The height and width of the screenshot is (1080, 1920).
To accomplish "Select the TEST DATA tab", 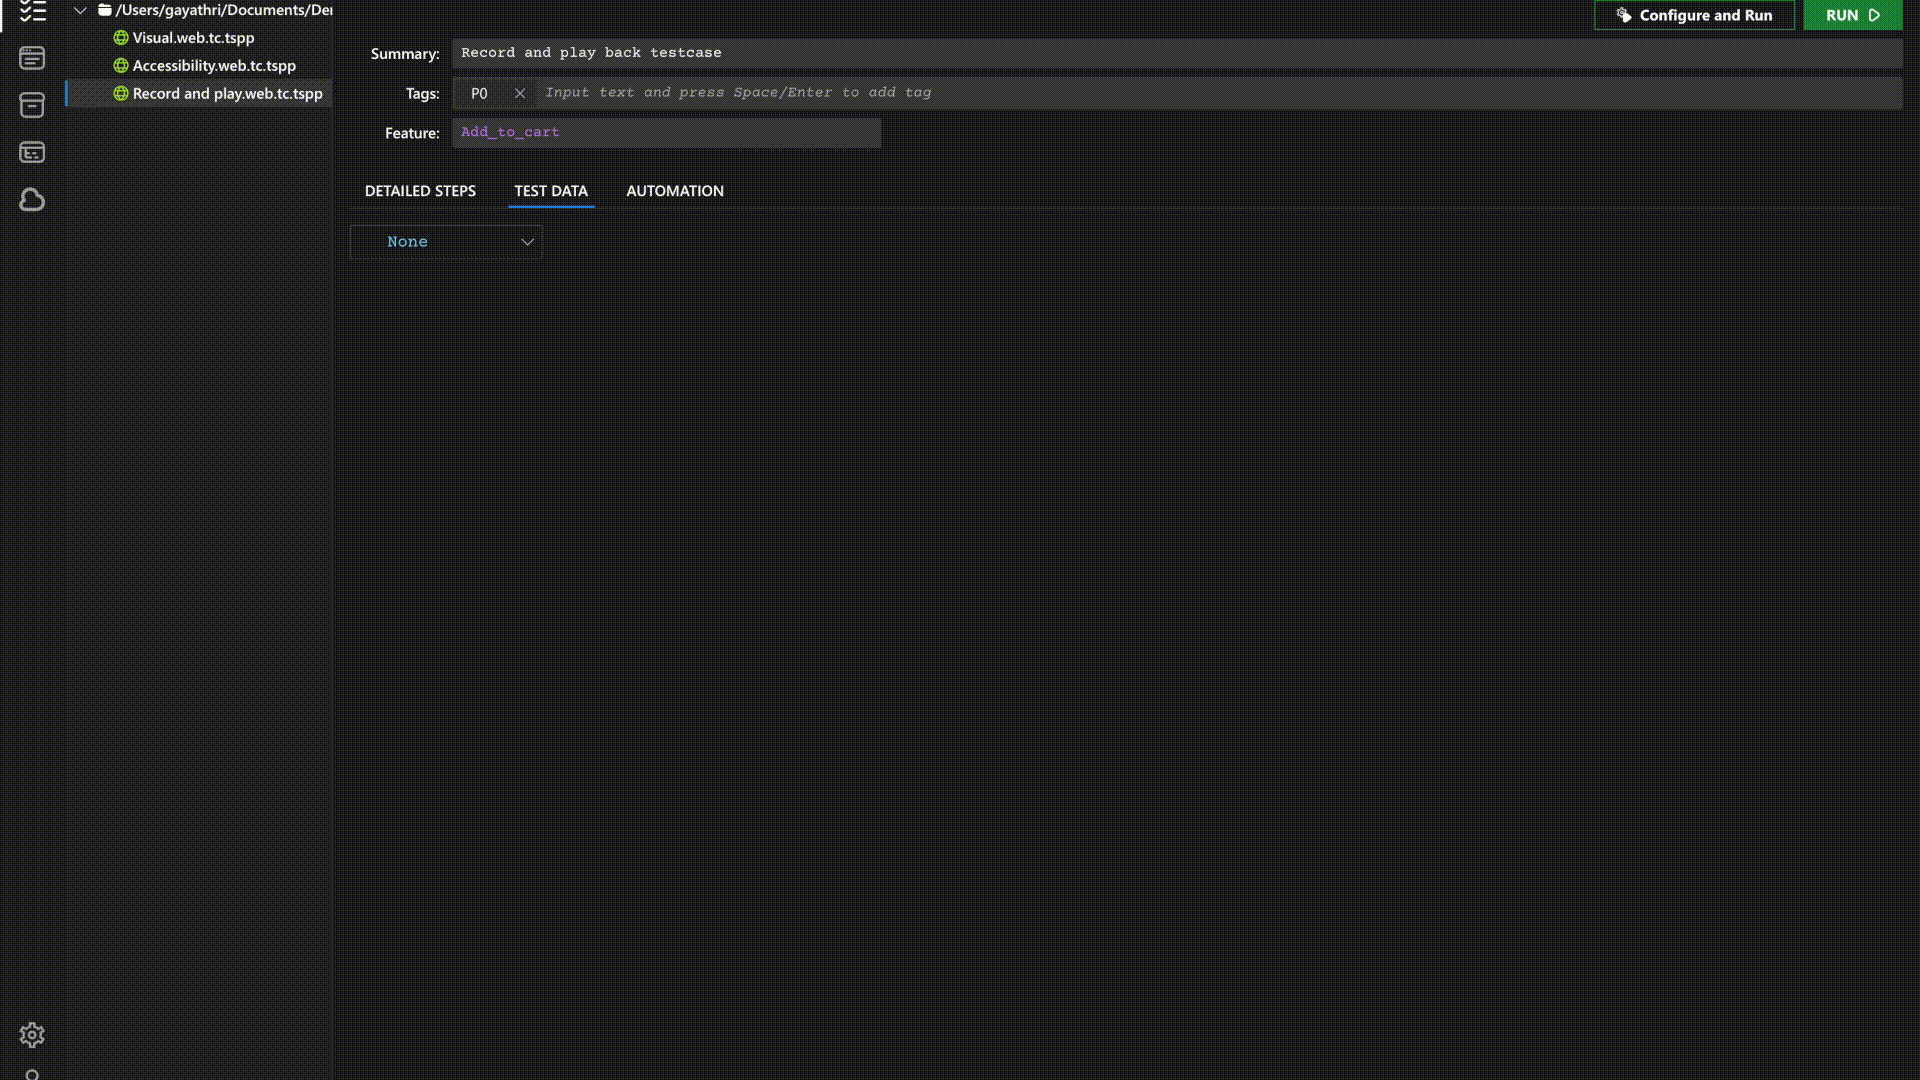I will pos(551,191).
